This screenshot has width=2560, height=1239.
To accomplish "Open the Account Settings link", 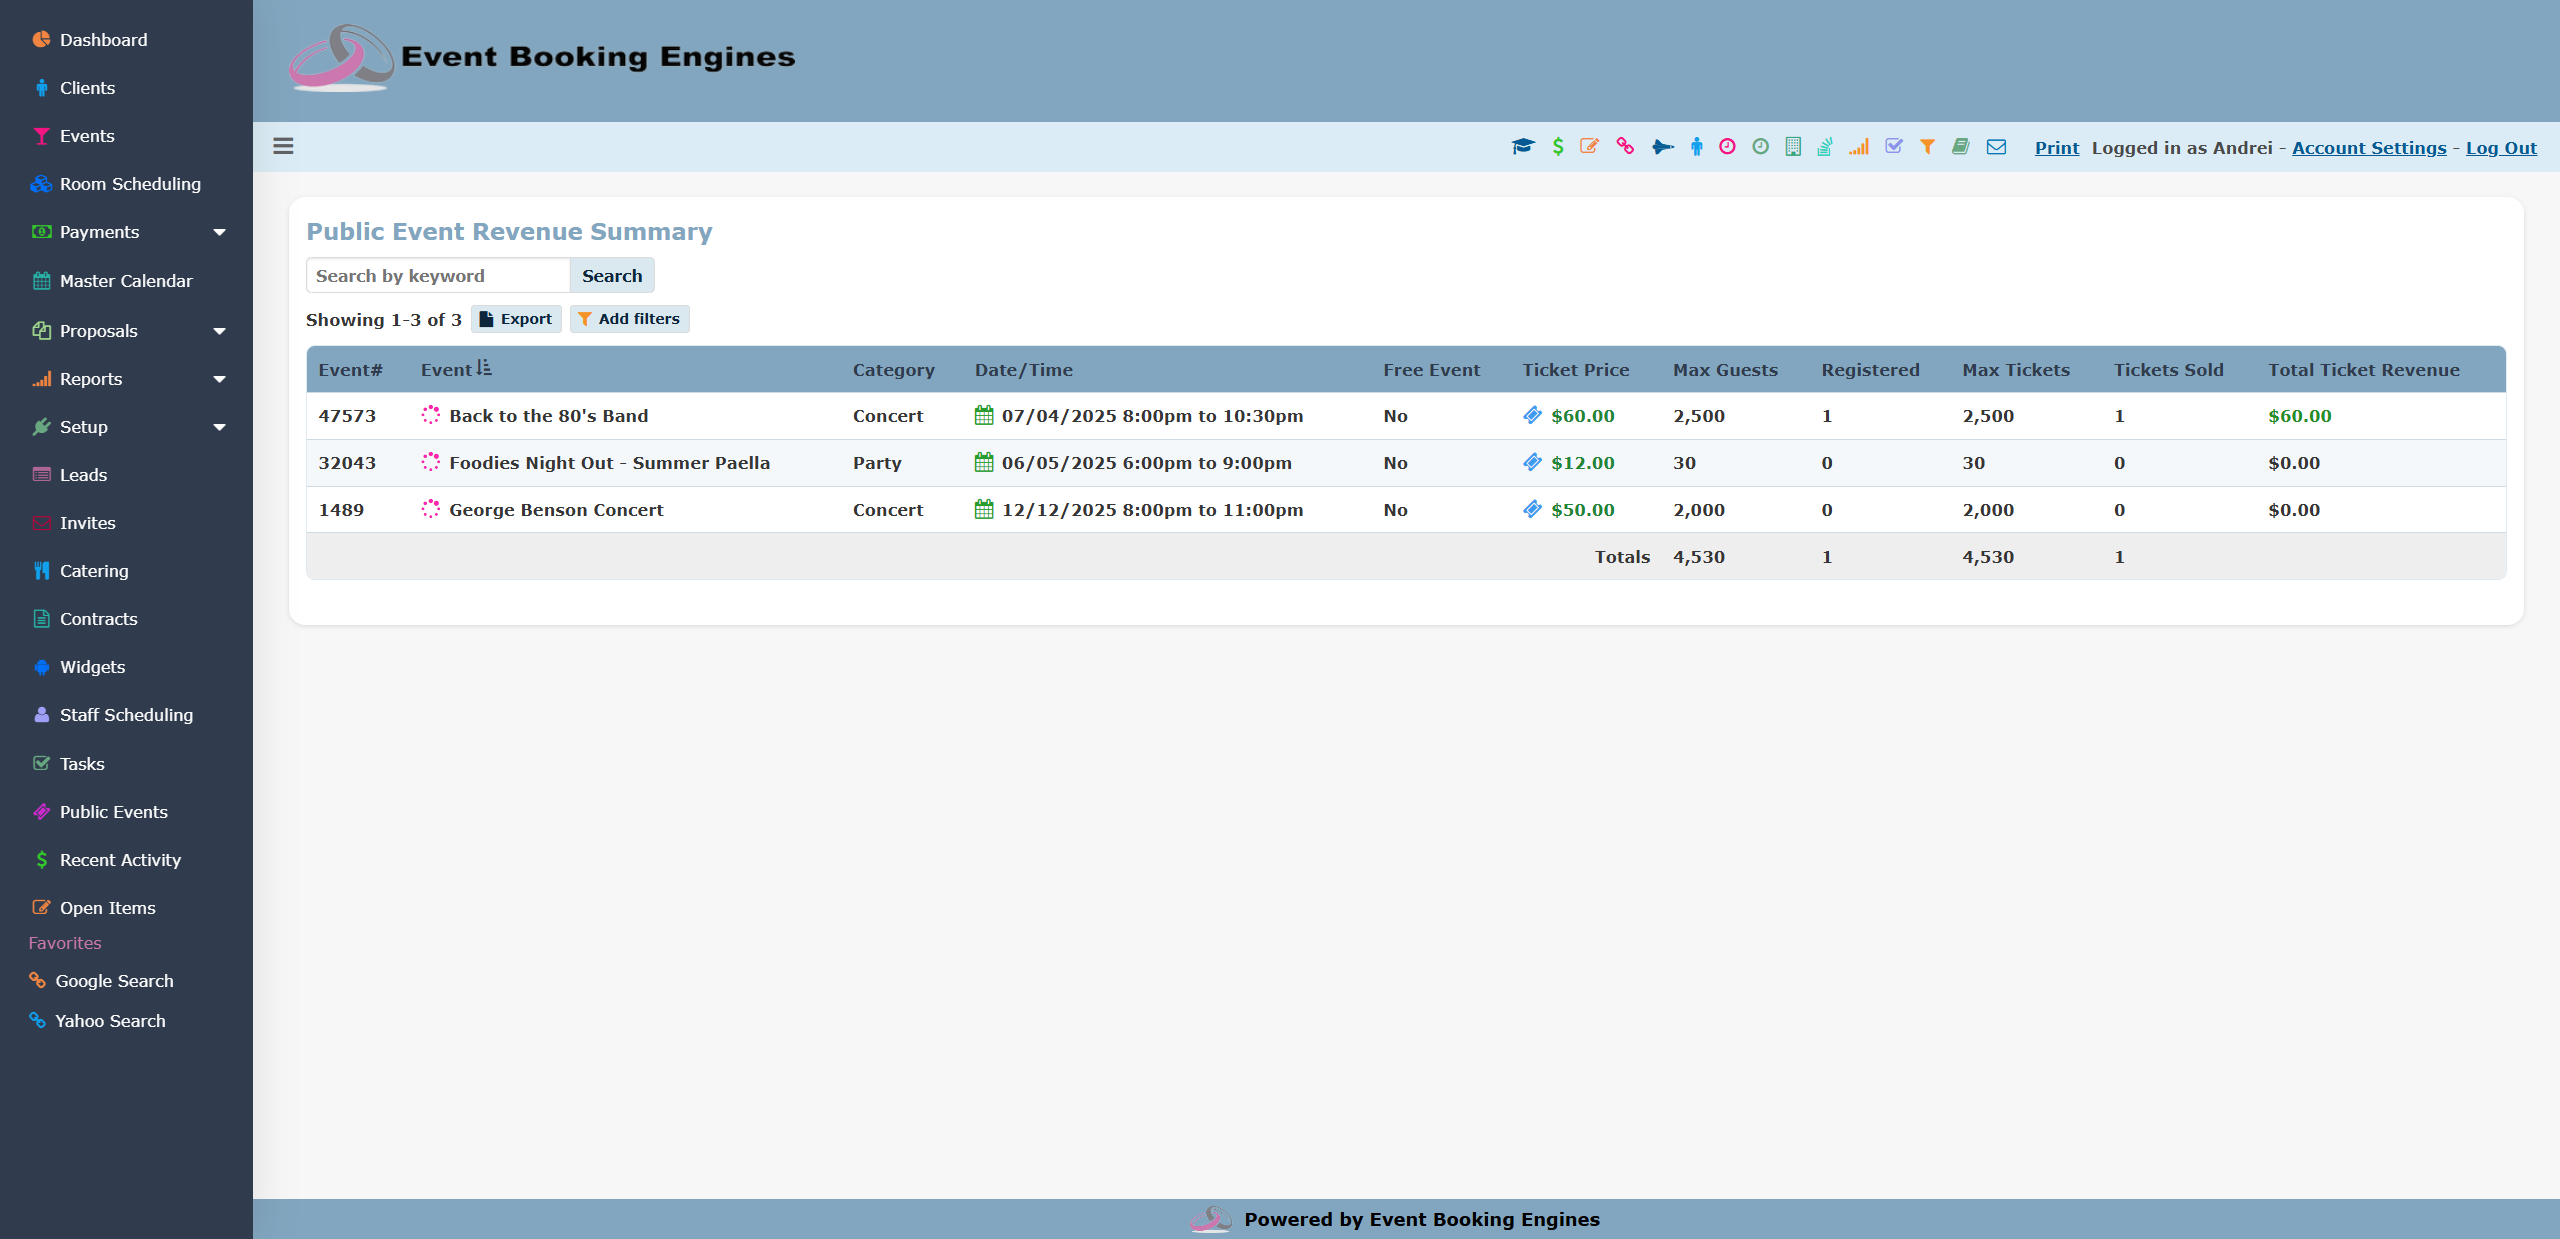I will (2368, 148).
